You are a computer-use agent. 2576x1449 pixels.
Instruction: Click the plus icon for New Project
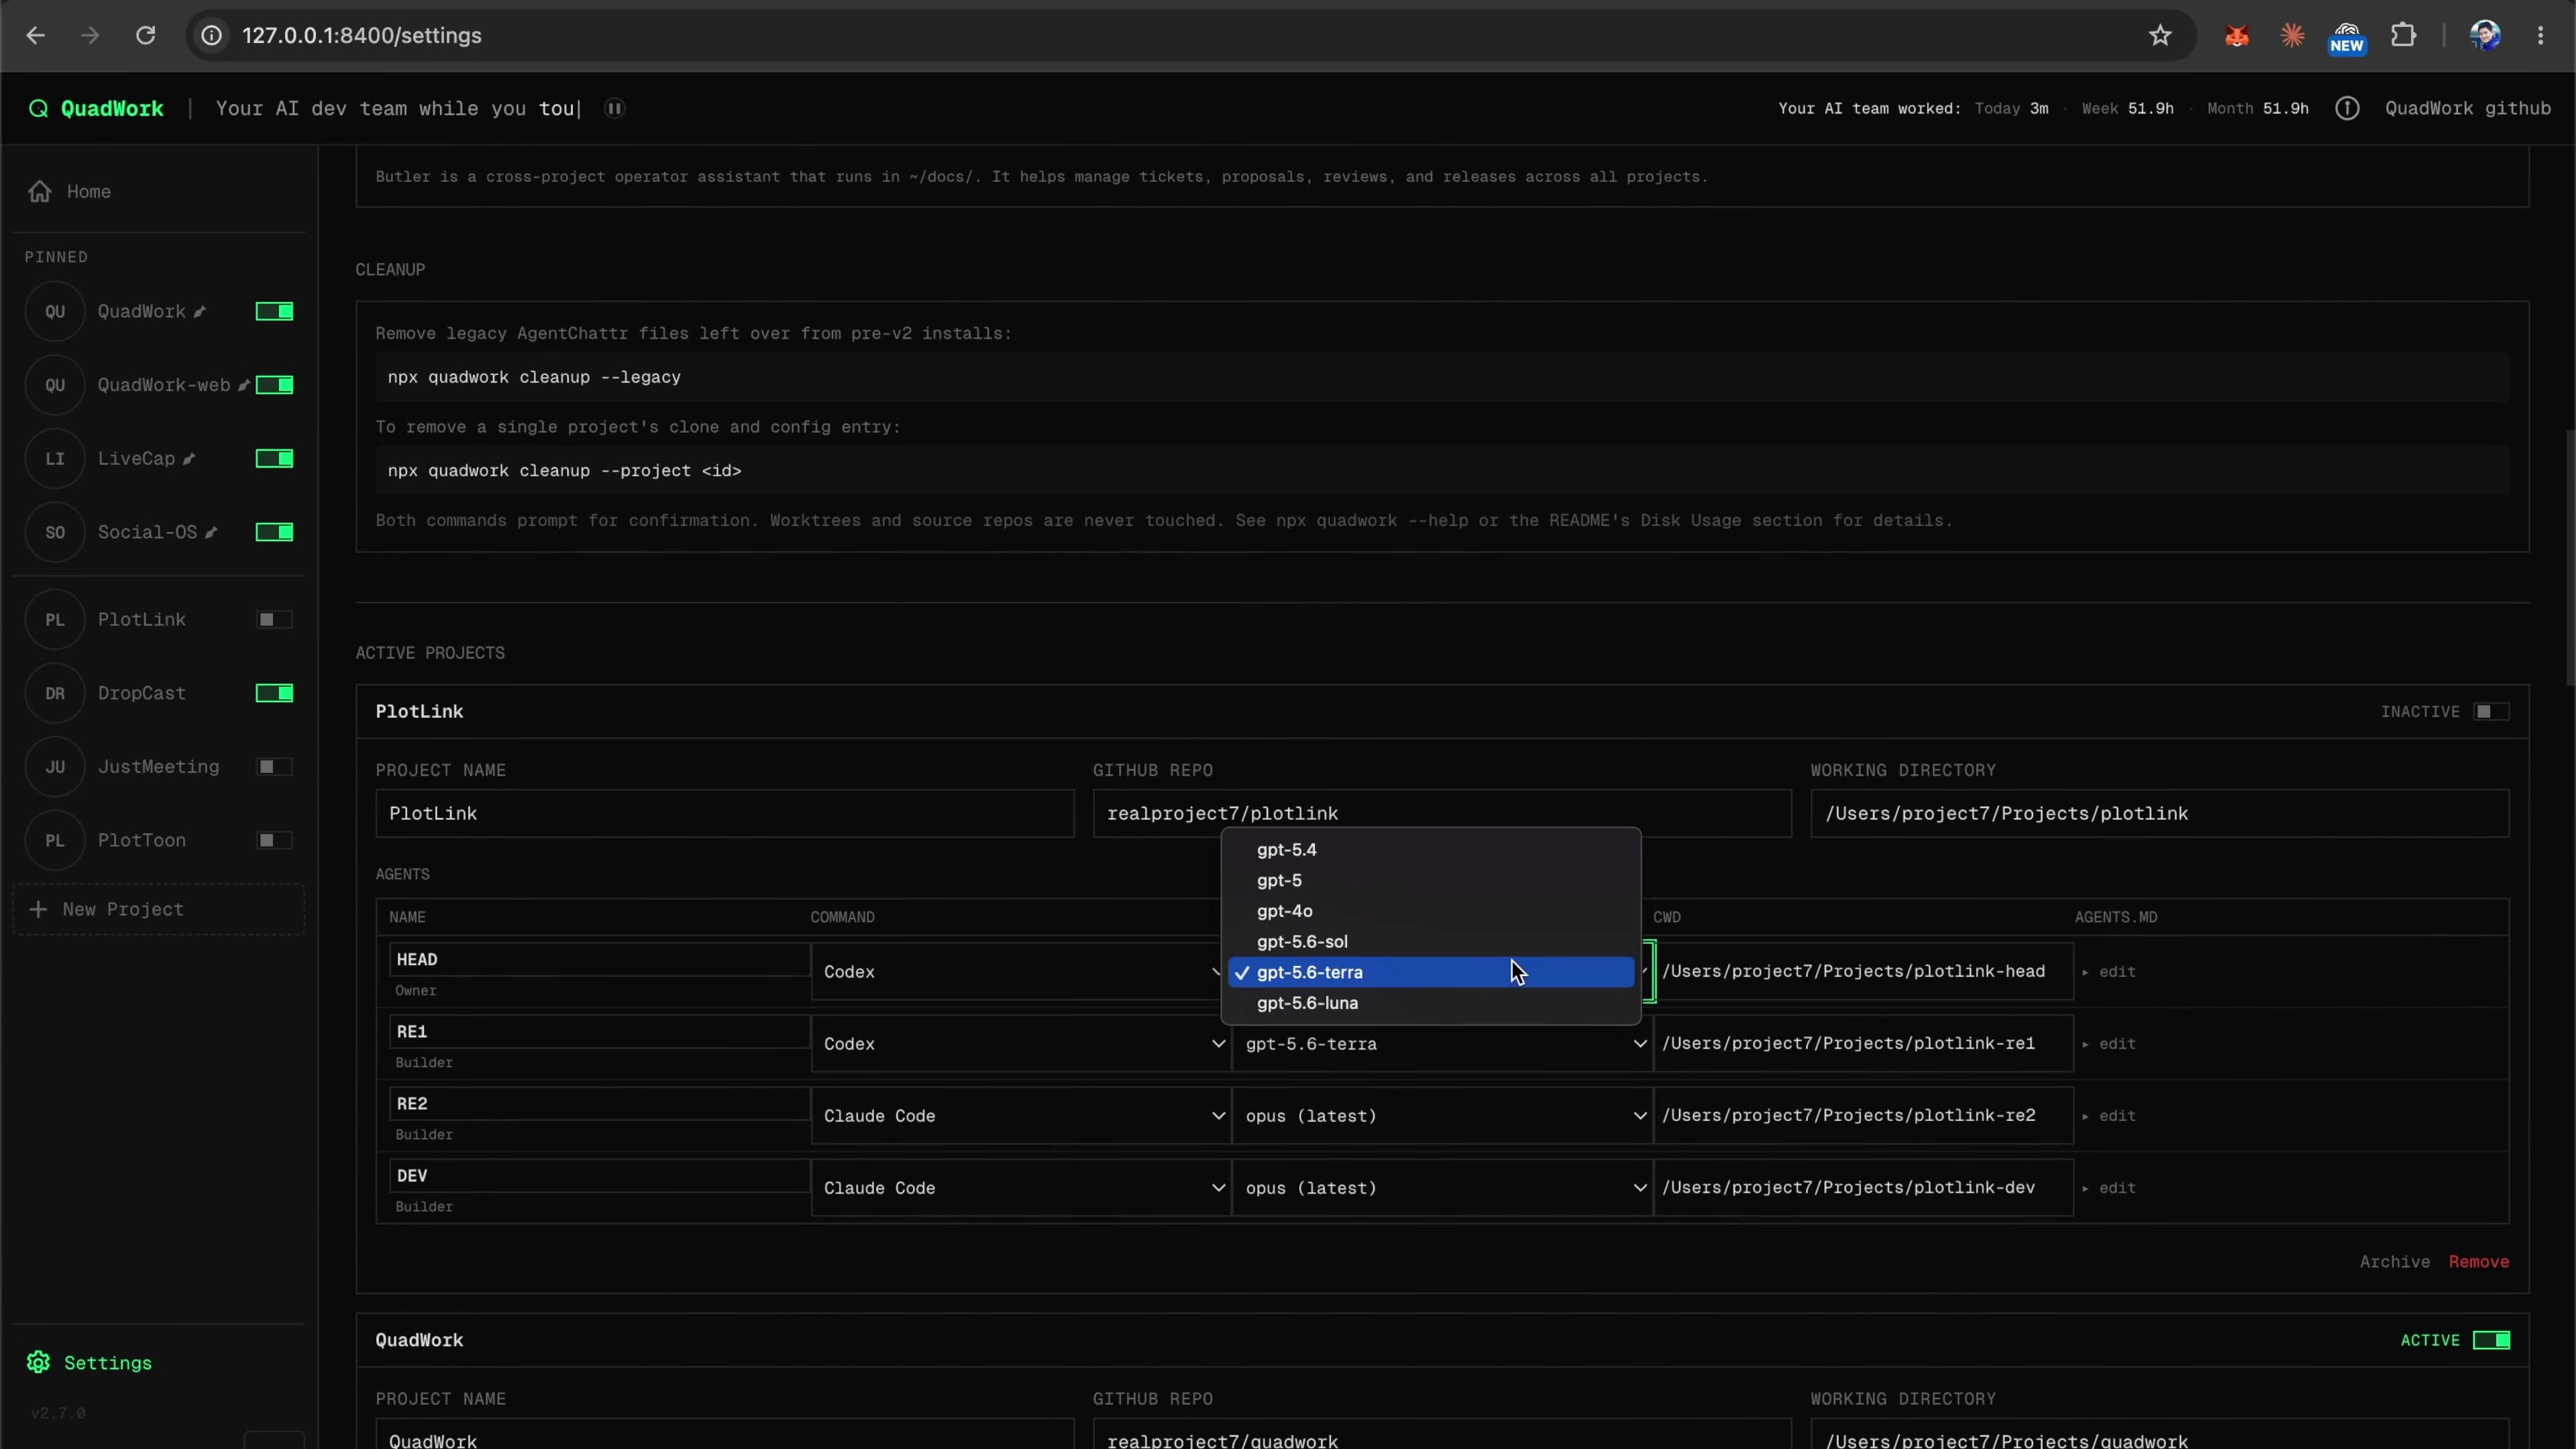pyautogui.click(x=38, y=909)
